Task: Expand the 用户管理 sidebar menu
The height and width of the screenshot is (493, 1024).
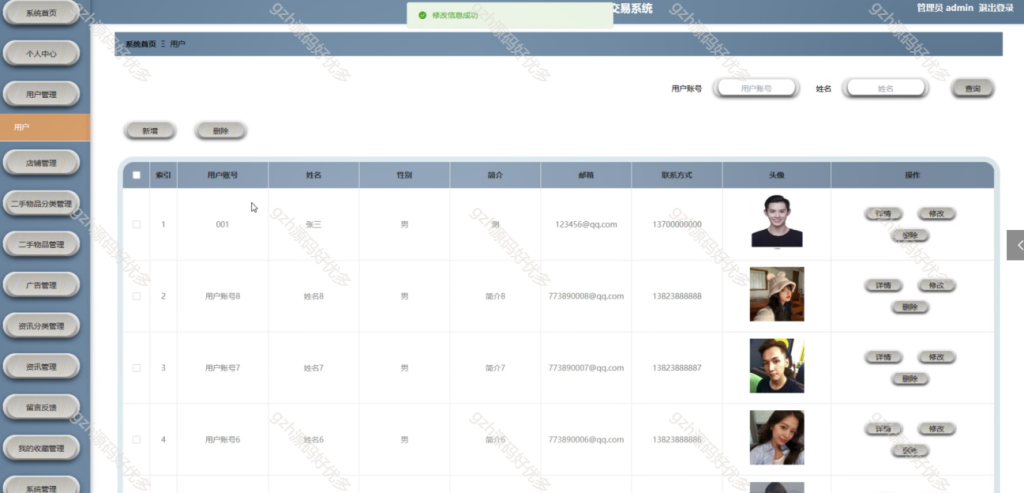Action: [41, 94]
